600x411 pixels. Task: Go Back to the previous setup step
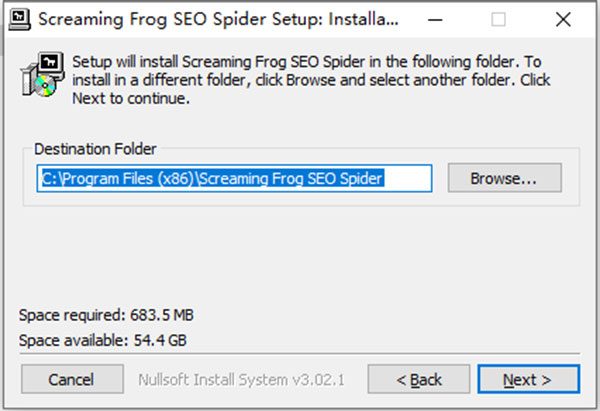pyautogui.click(x=419, y=380)
